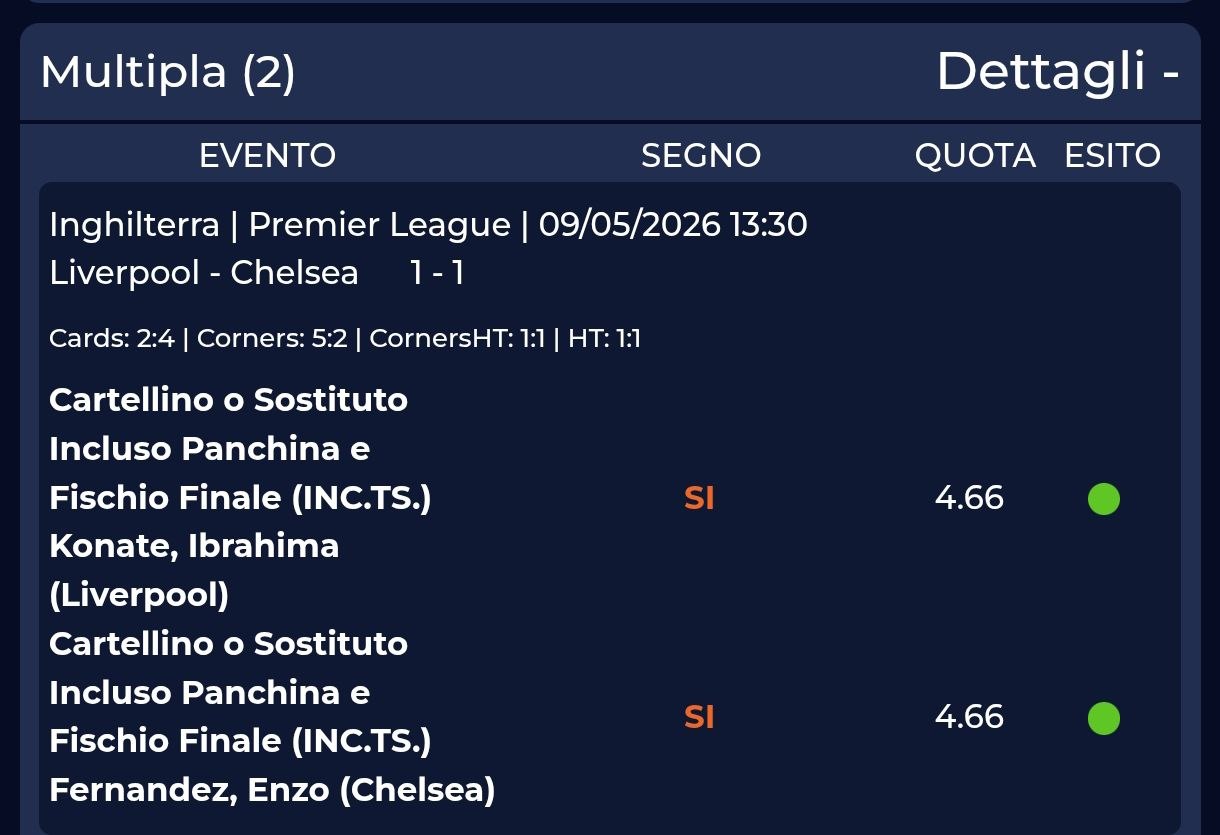Click the 4.66 odds for Enzo Fernandez
Screen dimensions: 1220x835
point(969,718)
